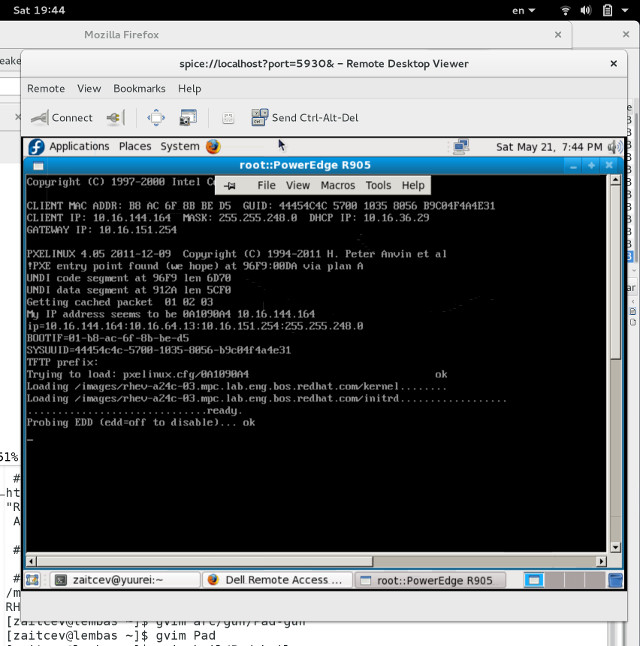Screen dimensions: 640x646
Task: Select the first workspace in the switcher
Action: pos(533,580)
